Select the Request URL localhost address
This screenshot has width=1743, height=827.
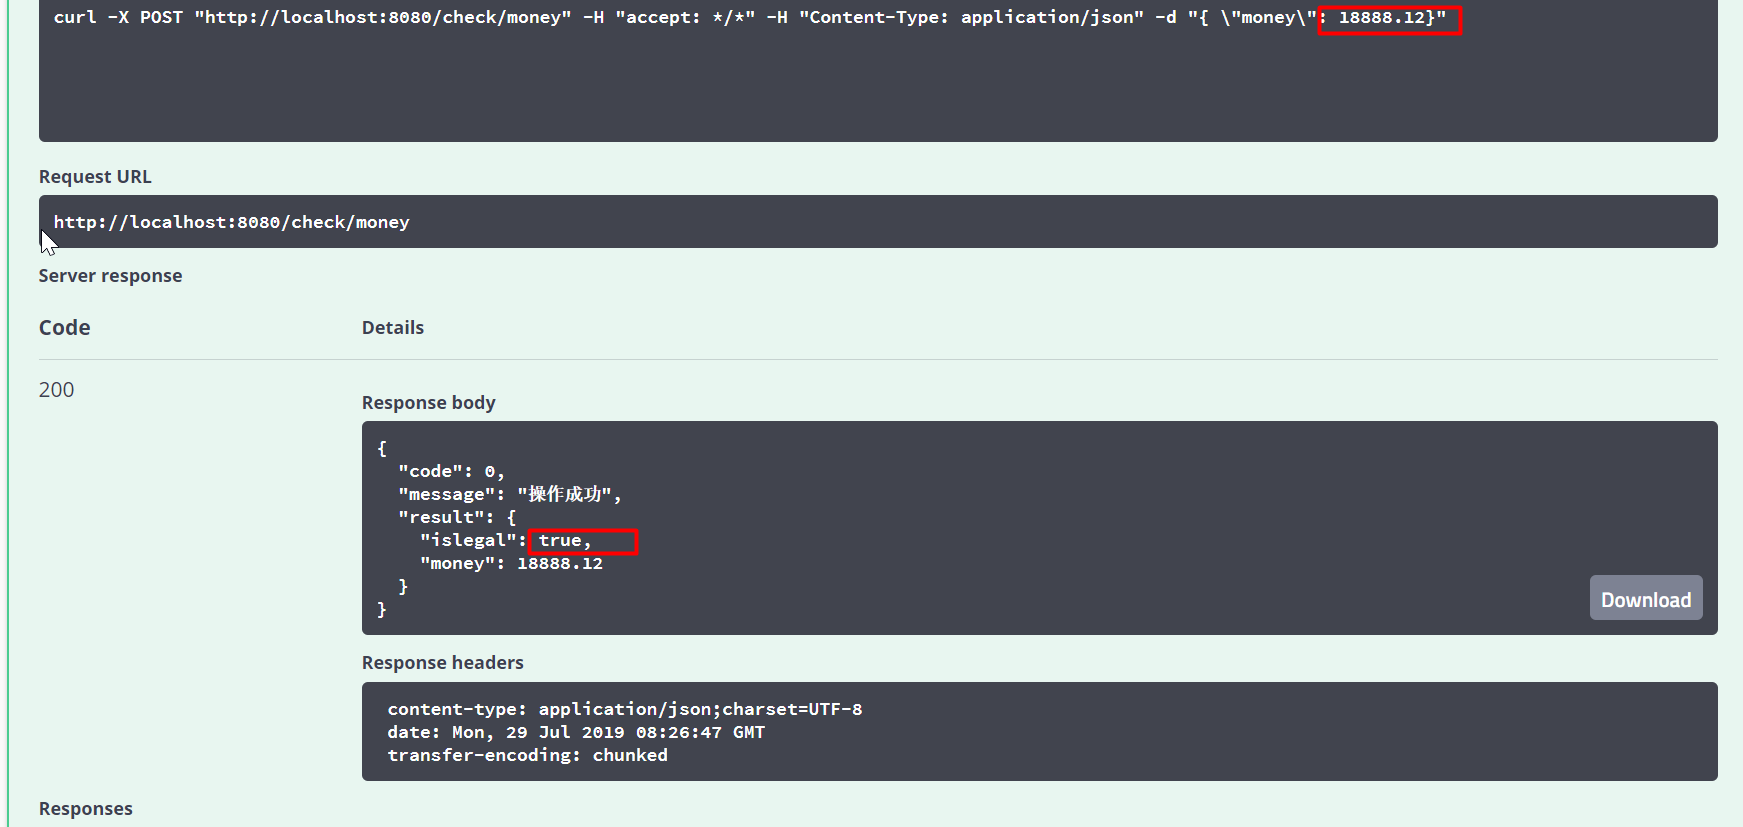(231, 222)
